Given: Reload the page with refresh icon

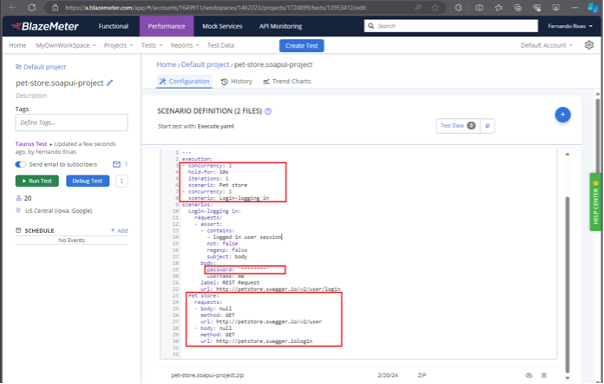Looking at the screenshot, I should click(x=32, y=7).
